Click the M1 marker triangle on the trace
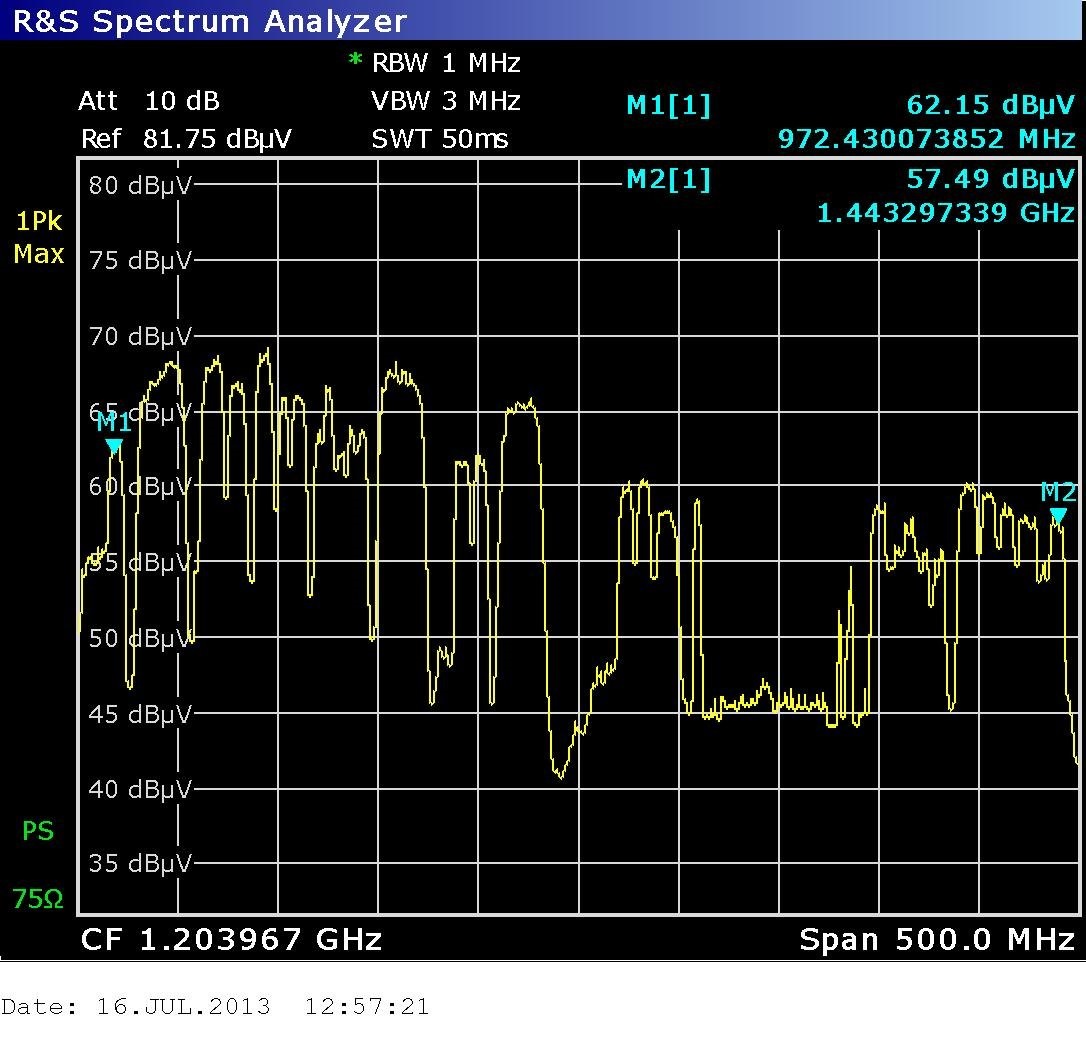This screenshot has width=1086, height=1054. point(114,446)
